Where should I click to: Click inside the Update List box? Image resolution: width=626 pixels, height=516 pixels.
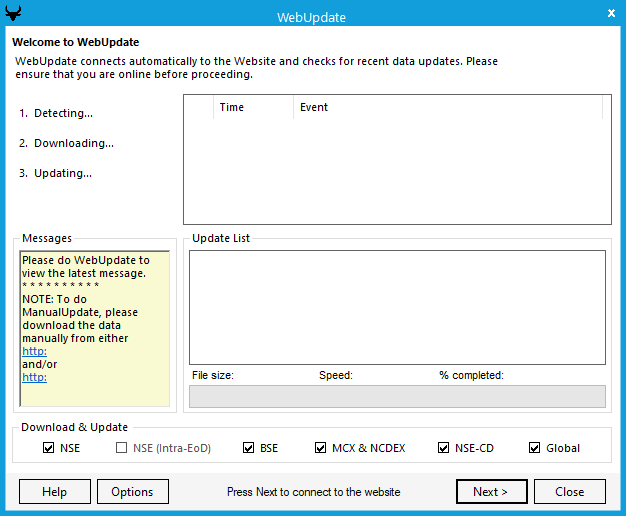(397, 307)
